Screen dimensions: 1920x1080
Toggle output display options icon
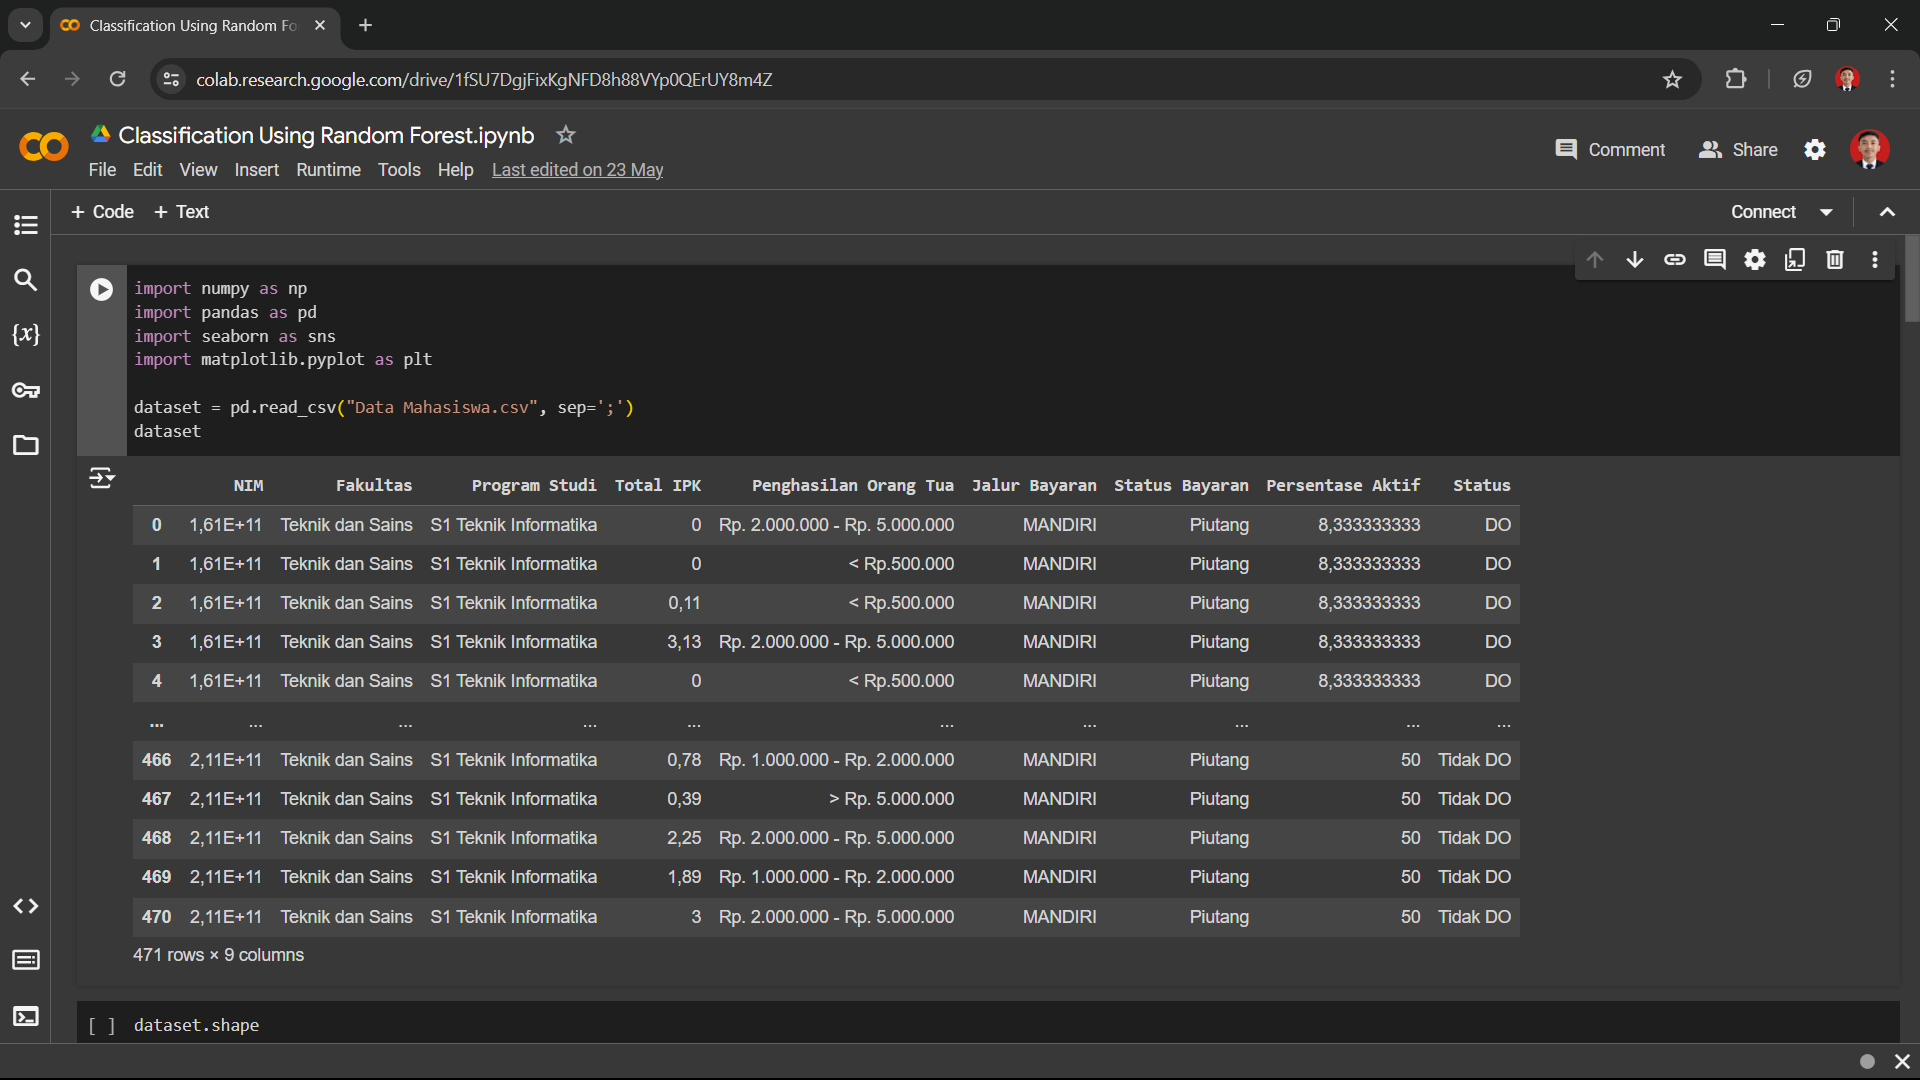coord(101,478)
